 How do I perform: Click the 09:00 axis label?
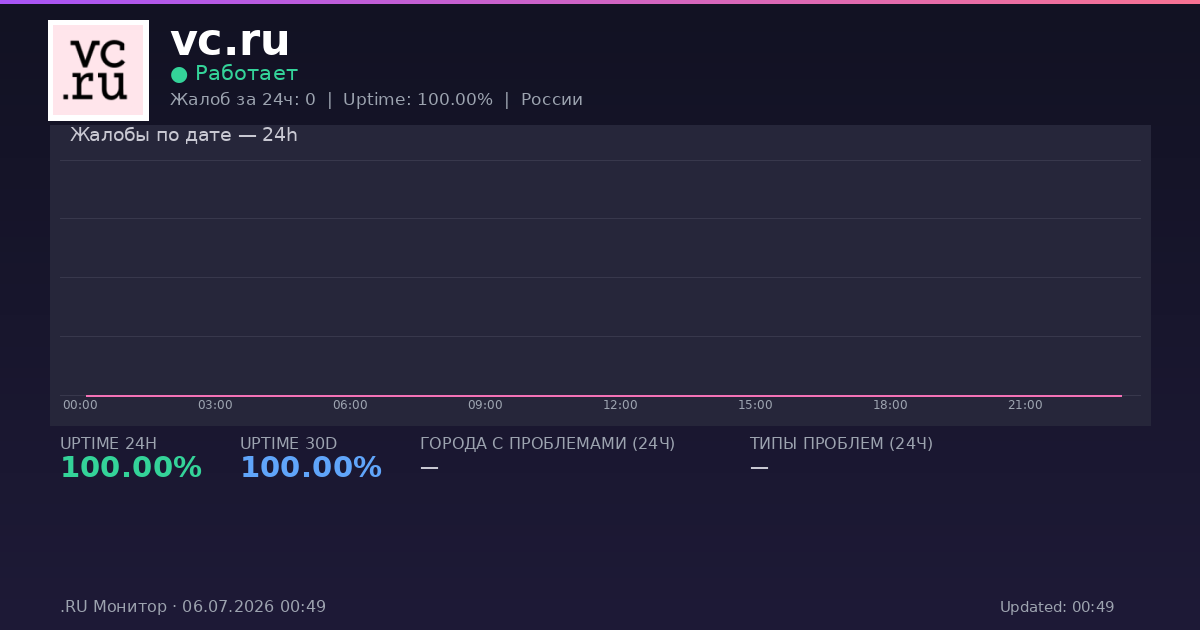tap(485, 405)
